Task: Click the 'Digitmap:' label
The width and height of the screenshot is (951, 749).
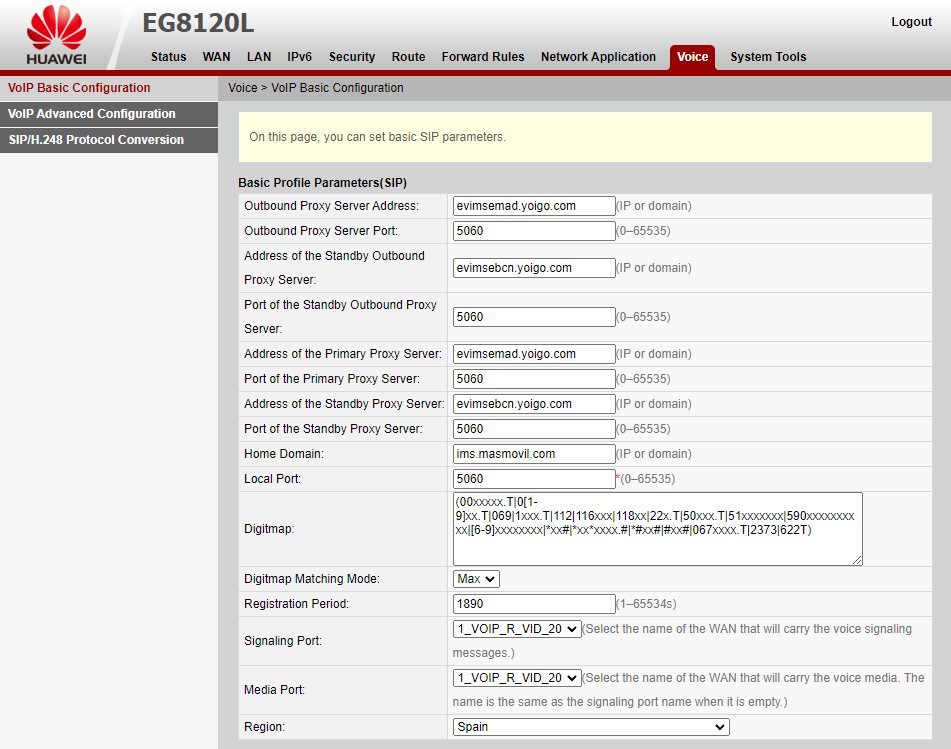Action: tap(269, 529)
